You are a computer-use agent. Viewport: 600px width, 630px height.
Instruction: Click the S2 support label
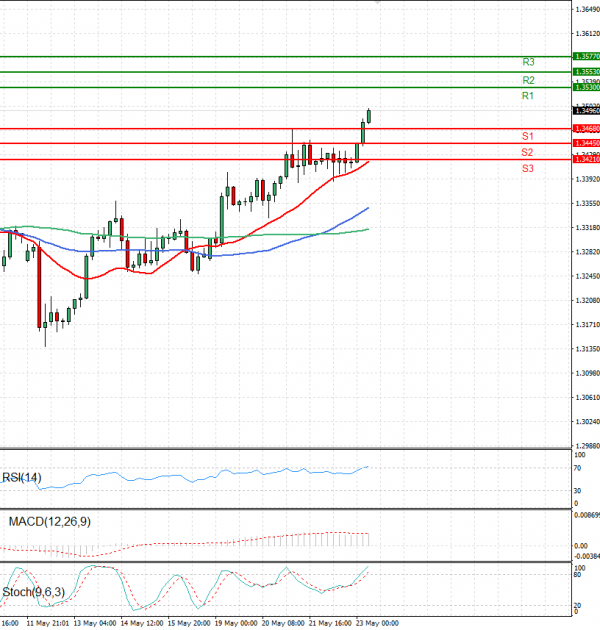pos(527,152)
